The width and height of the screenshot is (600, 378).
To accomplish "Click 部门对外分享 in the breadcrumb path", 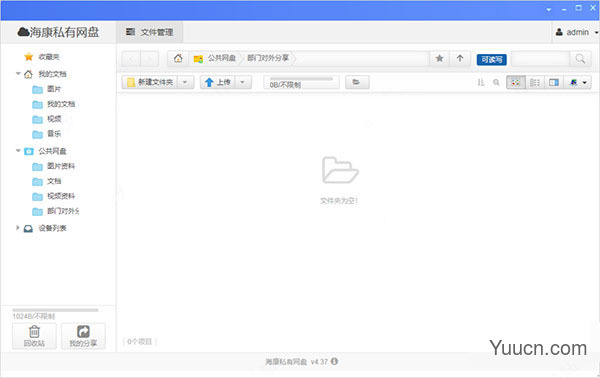I will click(268, 58).
